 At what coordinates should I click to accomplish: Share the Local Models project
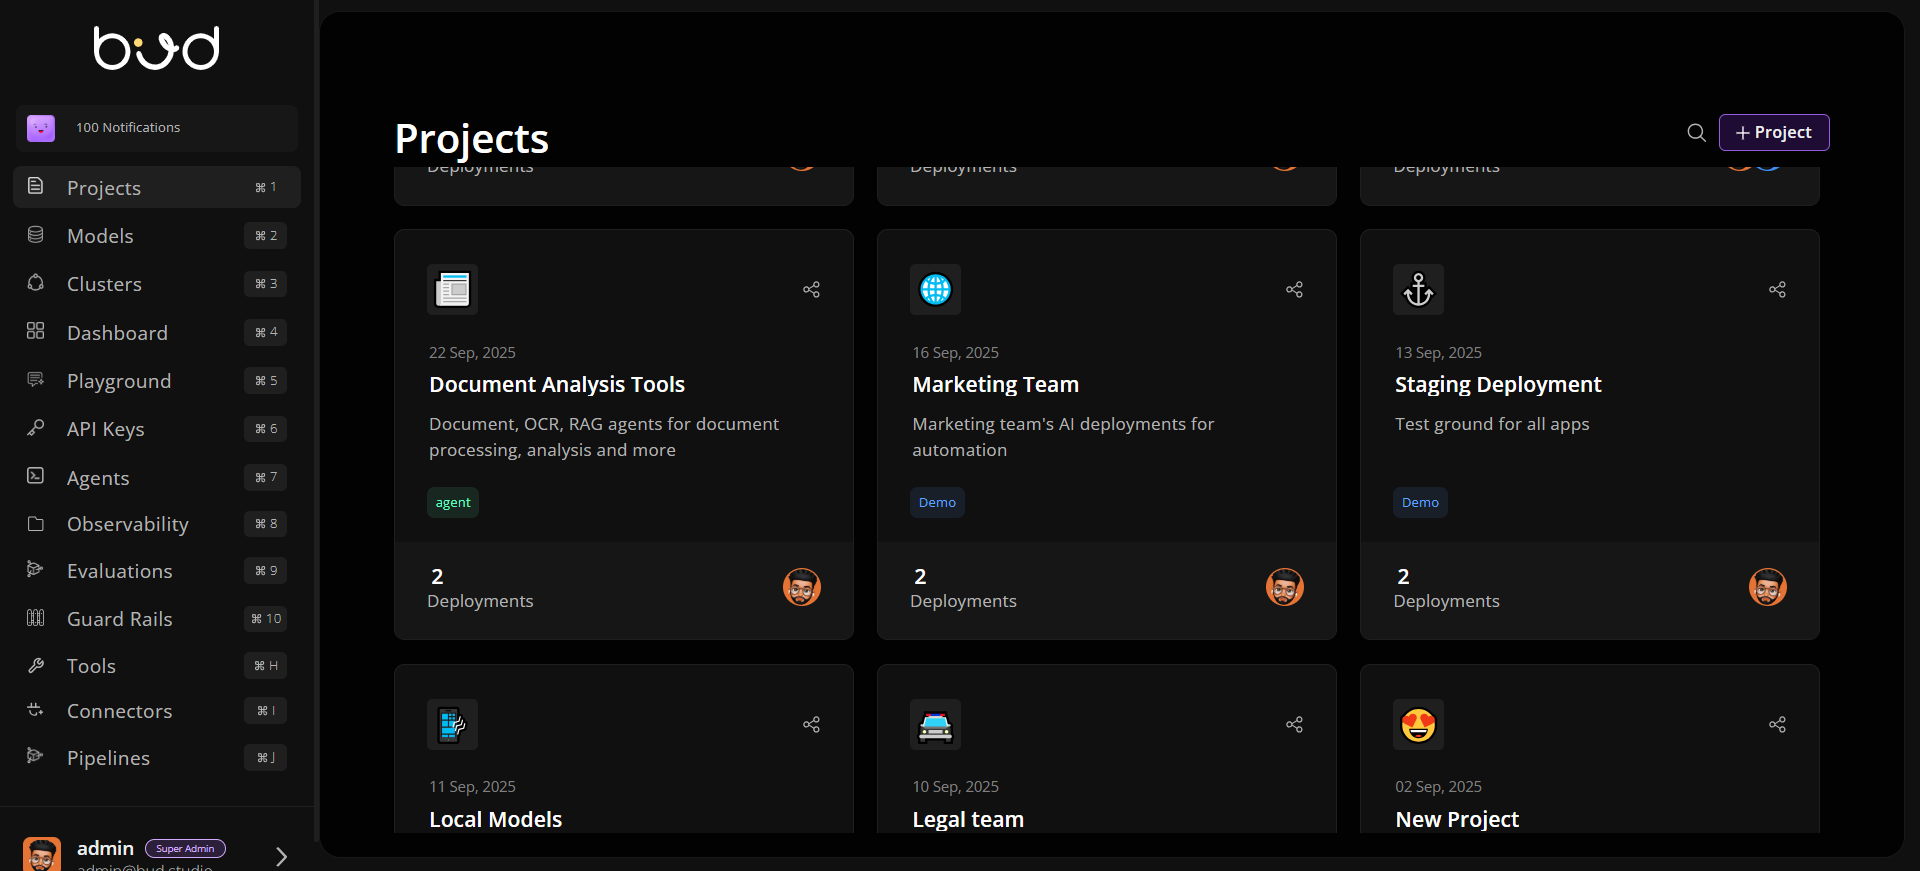811,724
